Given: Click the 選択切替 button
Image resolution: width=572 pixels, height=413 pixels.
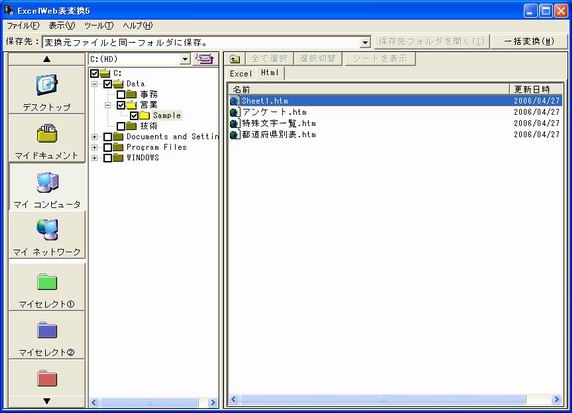Looking at the screenshot, I should [317, 59].
